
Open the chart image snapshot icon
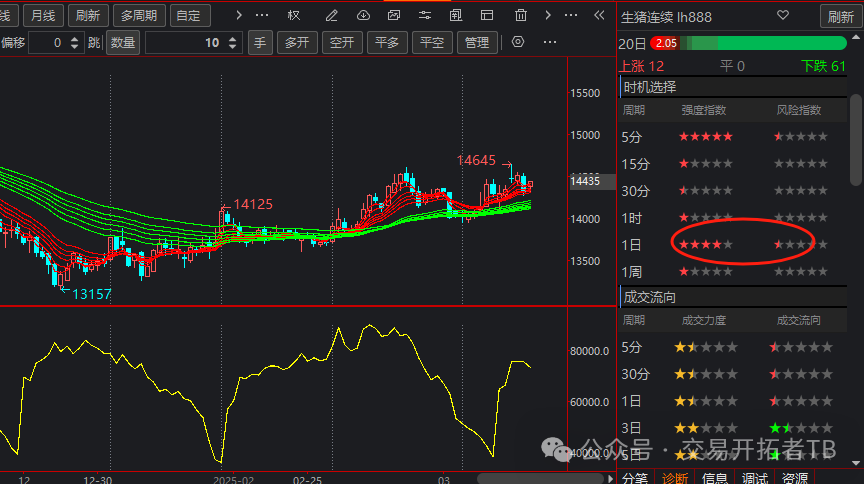(394, 15)
